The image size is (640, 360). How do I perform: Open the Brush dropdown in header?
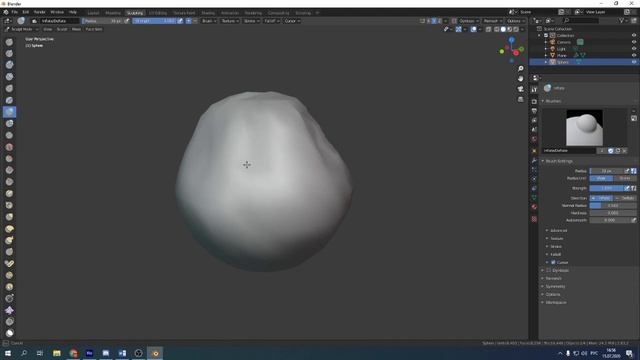pos(209,21)
